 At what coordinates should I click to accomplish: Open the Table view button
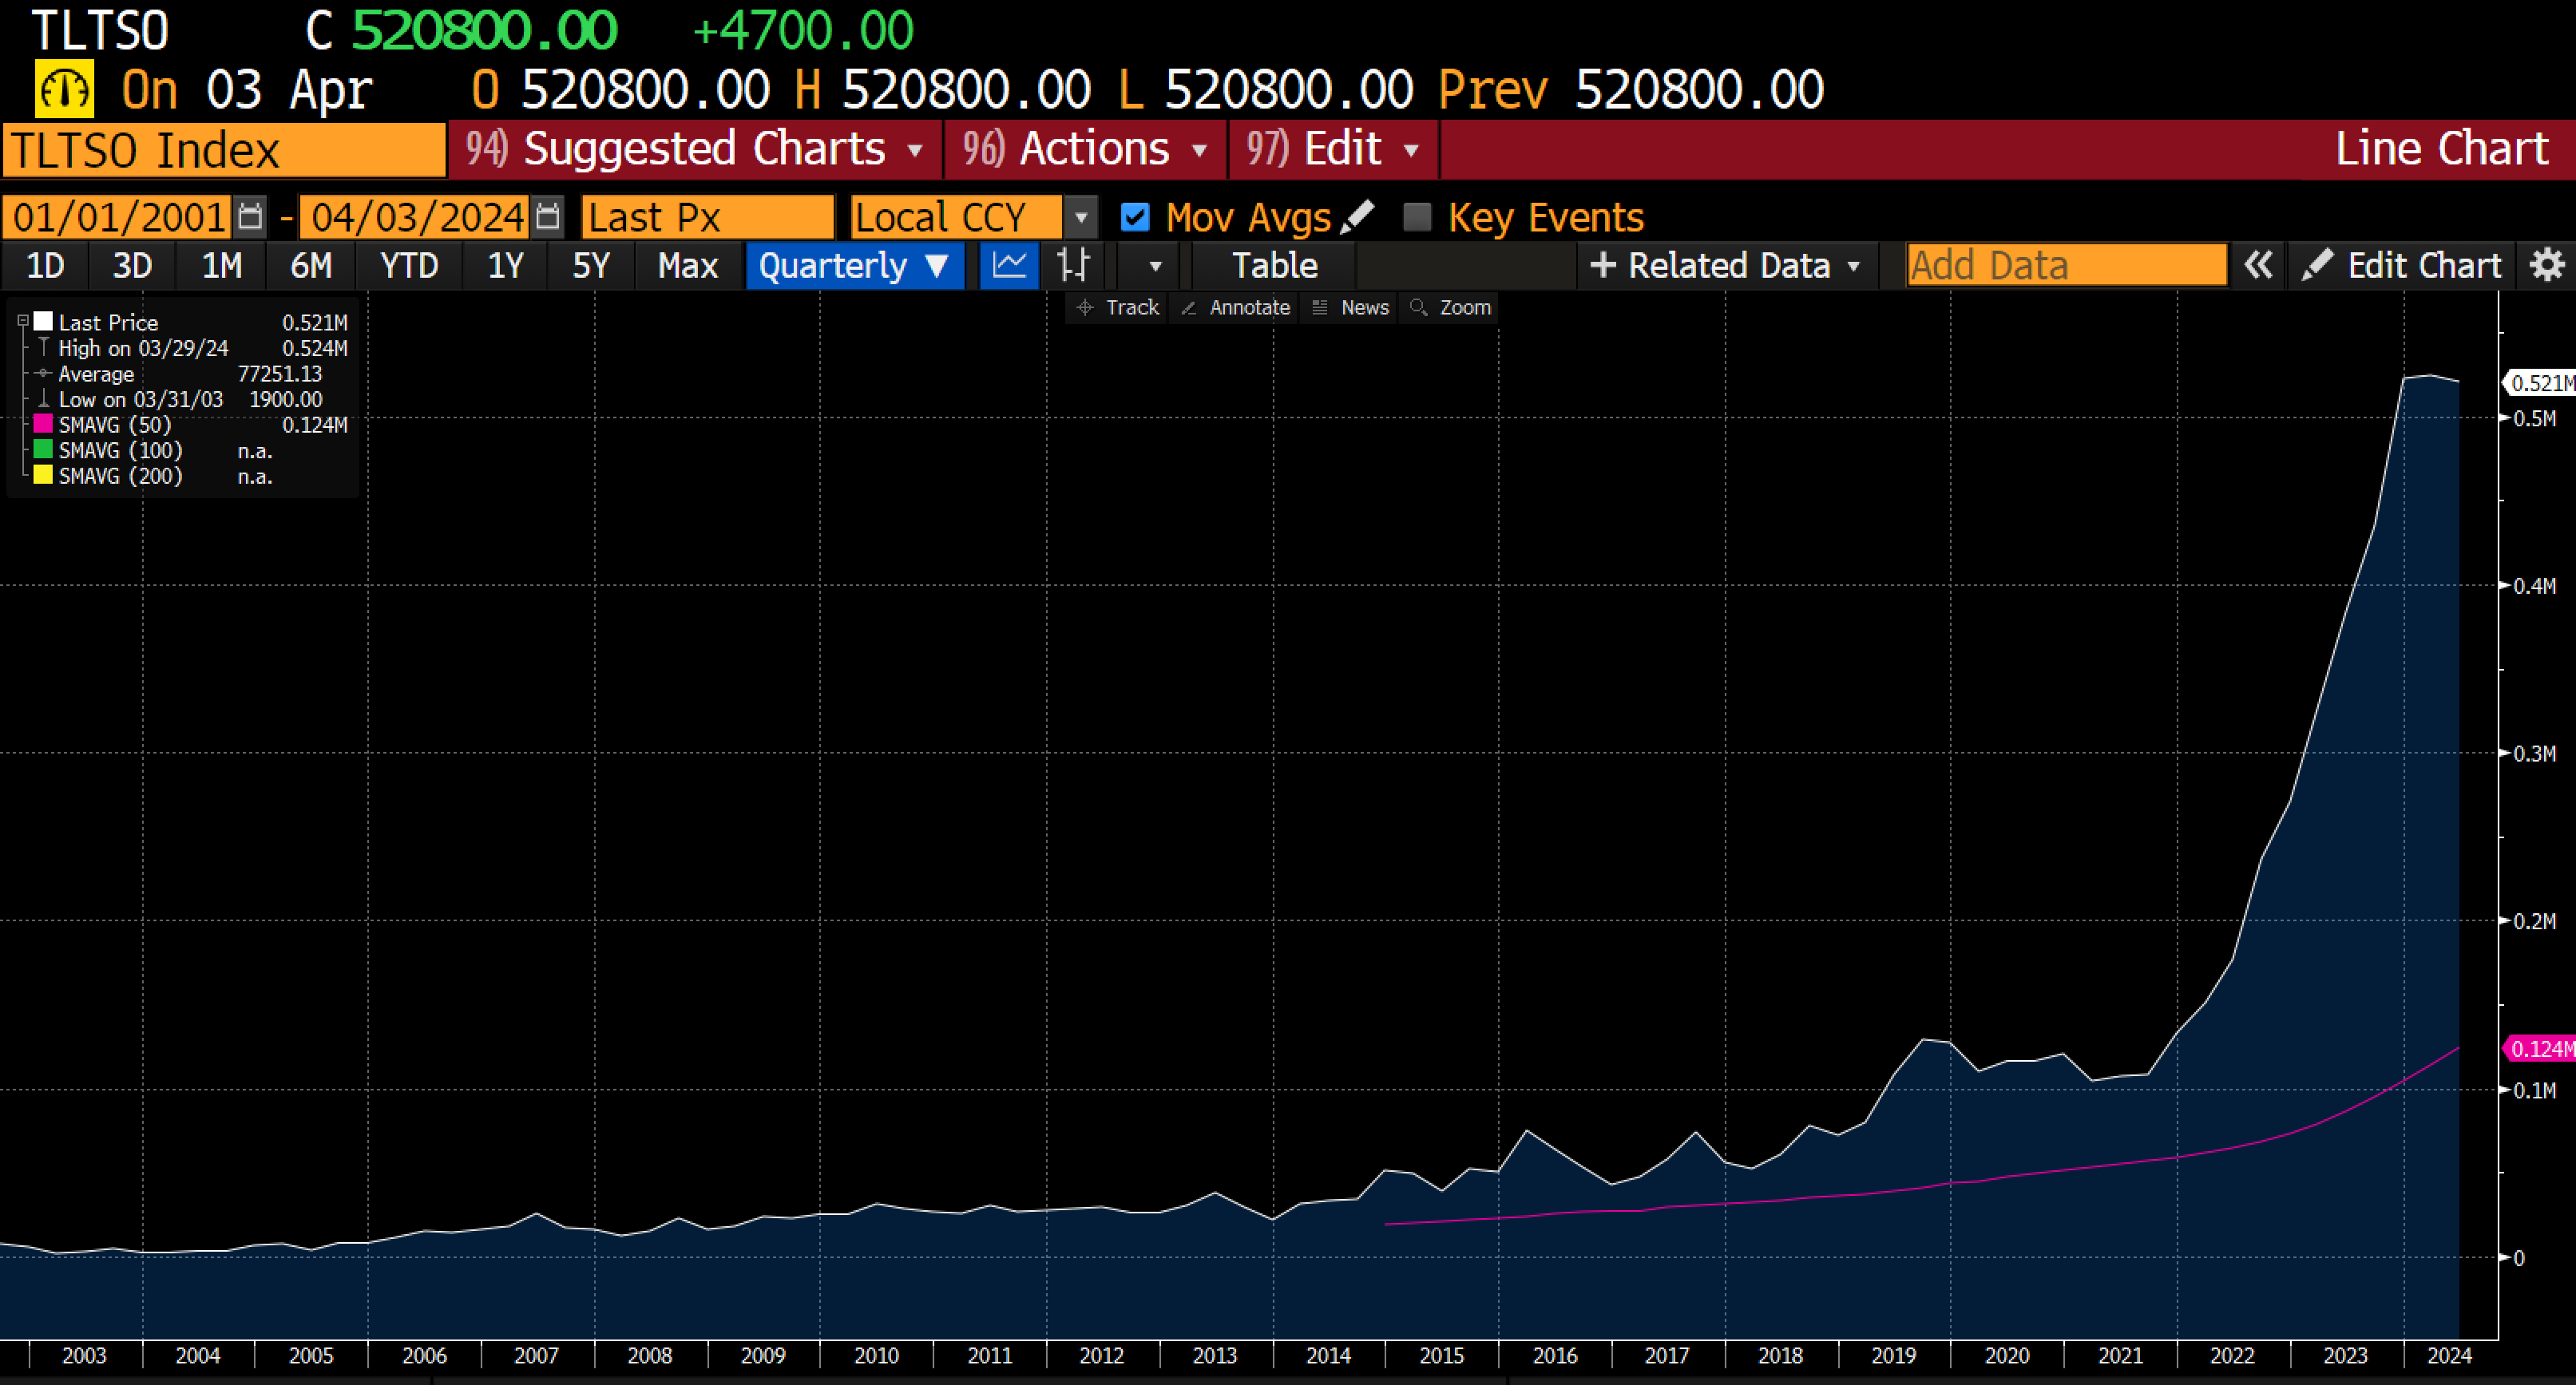pyautogui.click(x=1274, y=266)
